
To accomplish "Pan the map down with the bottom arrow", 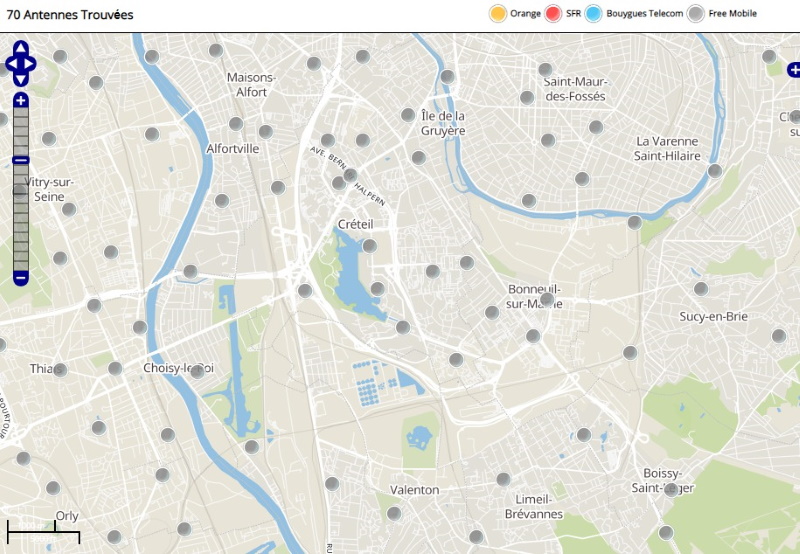I will point(21,79).
